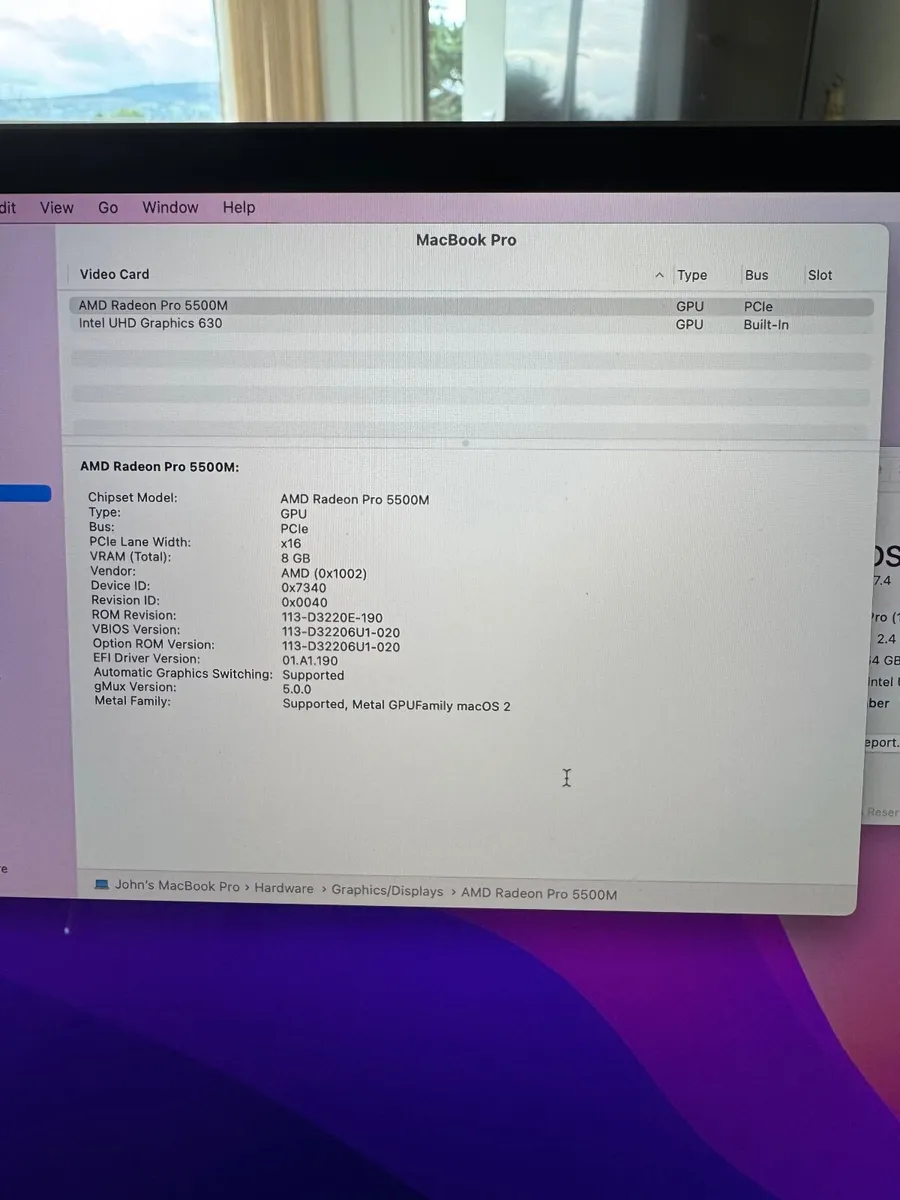
Task: Click the Metal GPUFamily macOS 2 value
Action: pyautogui.click(x=396, y=706)
